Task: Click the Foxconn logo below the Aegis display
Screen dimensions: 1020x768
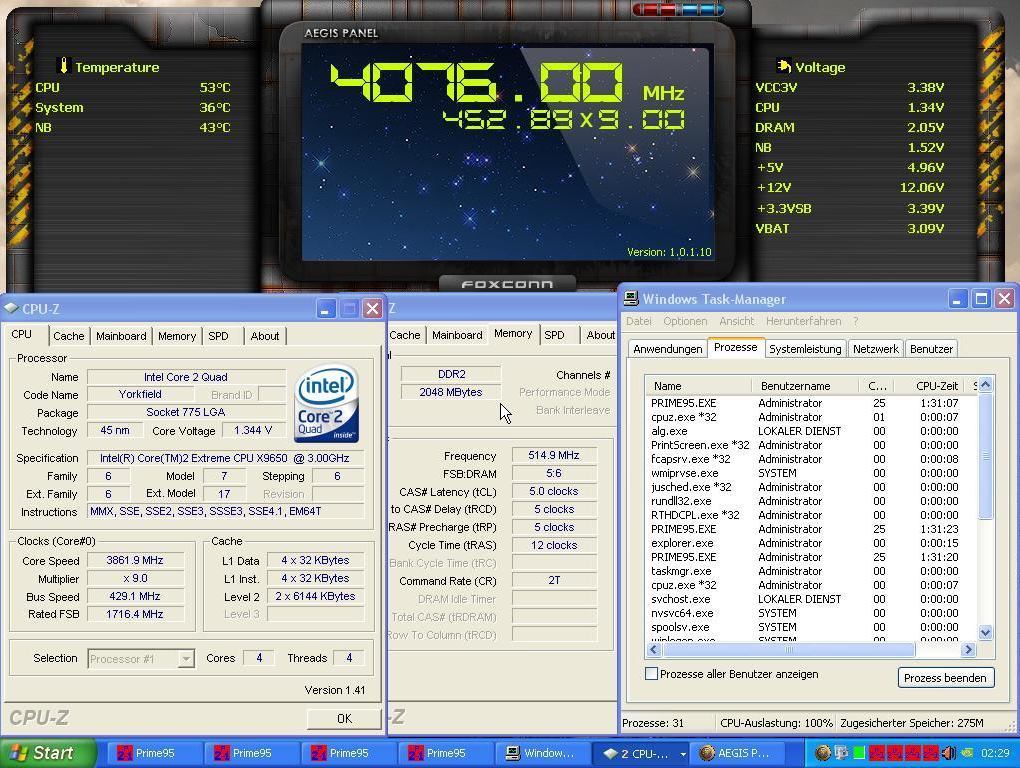Action: click(507, 284)
